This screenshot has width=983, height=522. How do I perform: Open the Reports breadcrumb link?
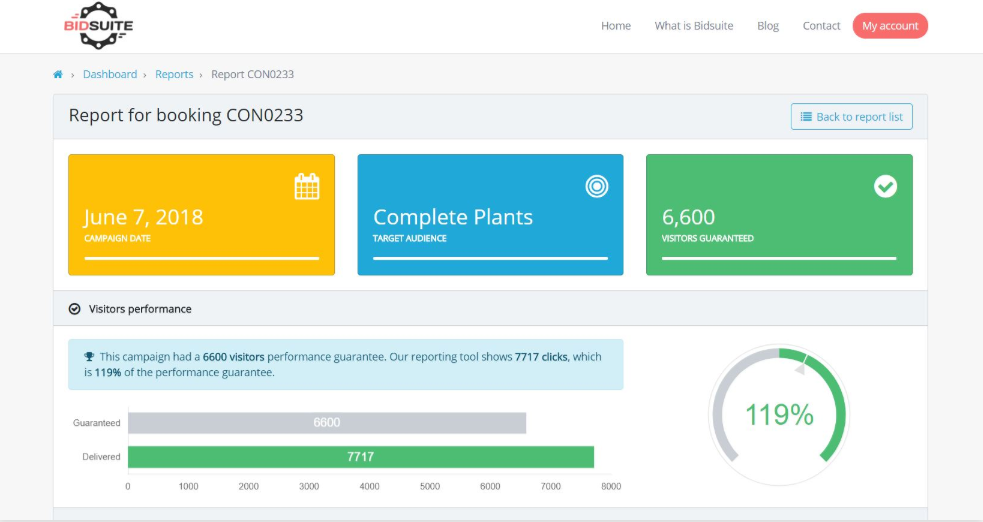[174, 74]
